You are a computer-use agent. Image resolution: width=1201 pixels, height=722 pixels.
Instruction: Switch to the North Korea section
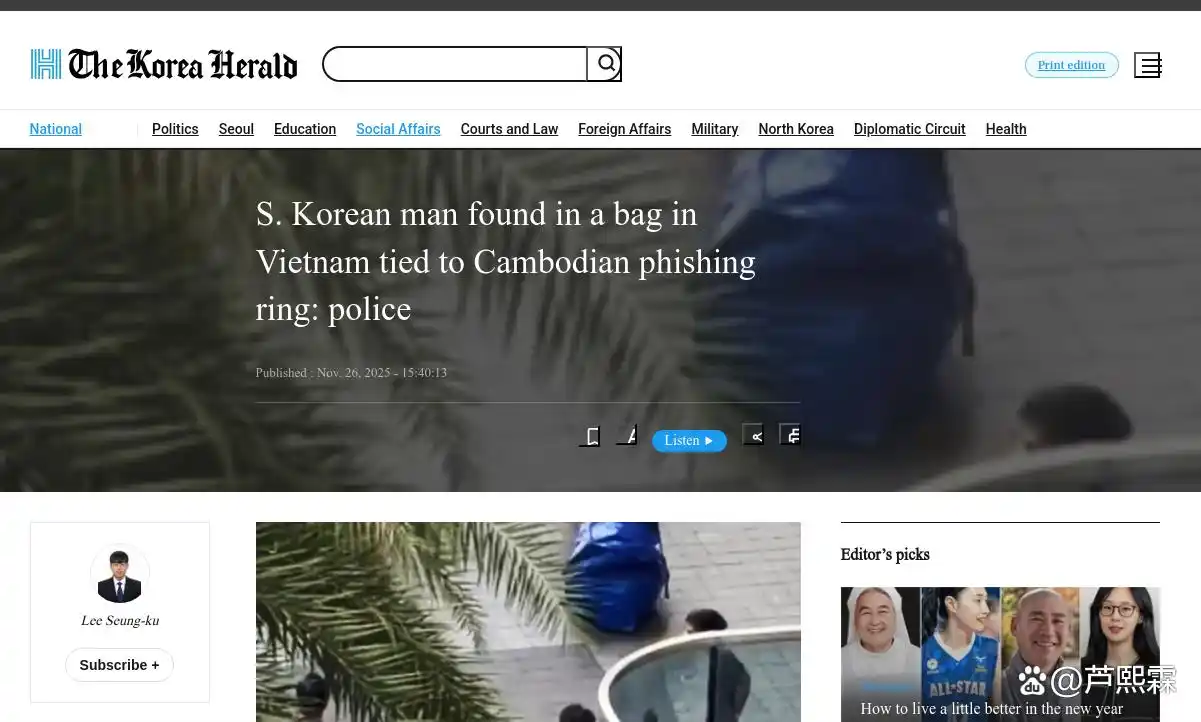(x=796, y=129)
